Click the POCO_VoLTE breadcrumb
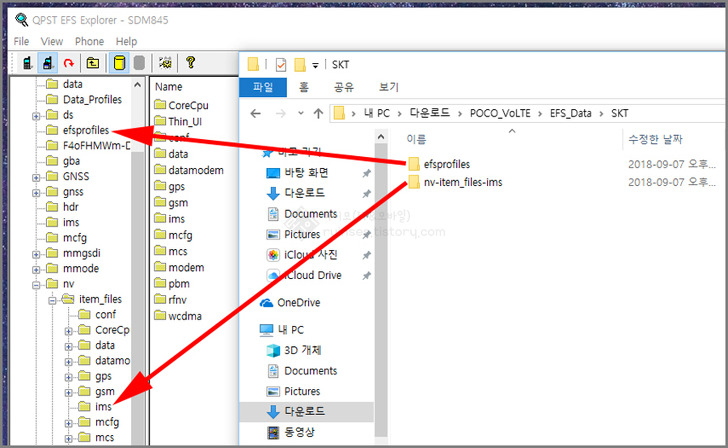Viewport: 728px width, 448px height. [x=500, y=113]
